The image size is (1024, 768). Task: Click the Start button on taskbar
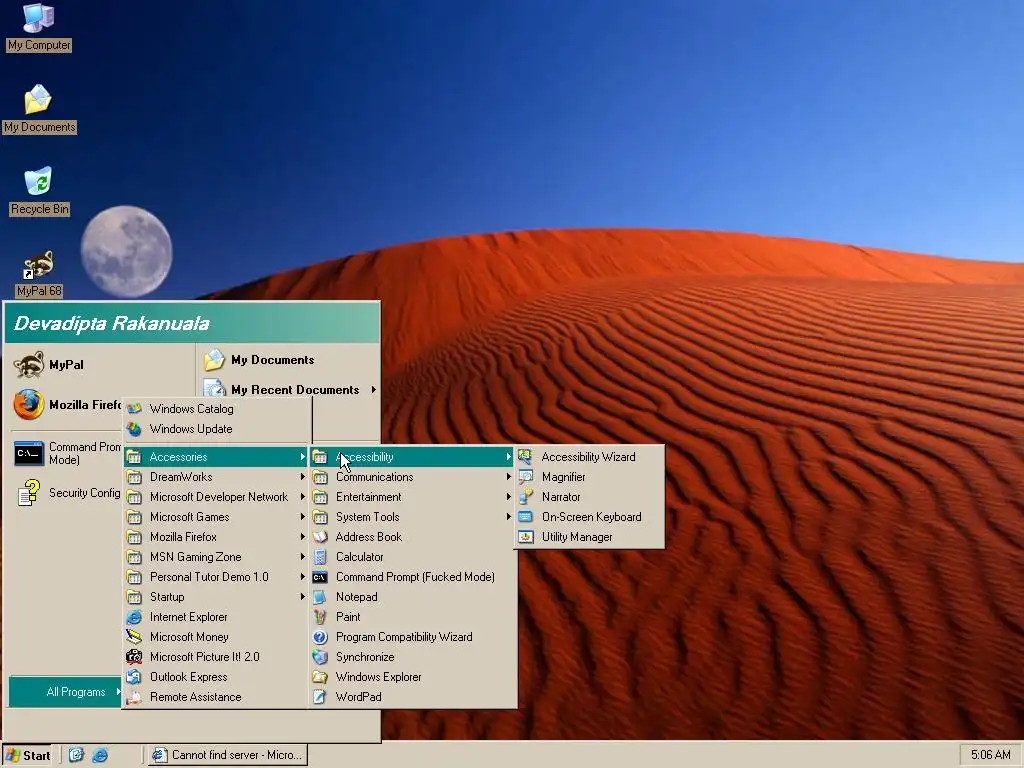point(27,756)
